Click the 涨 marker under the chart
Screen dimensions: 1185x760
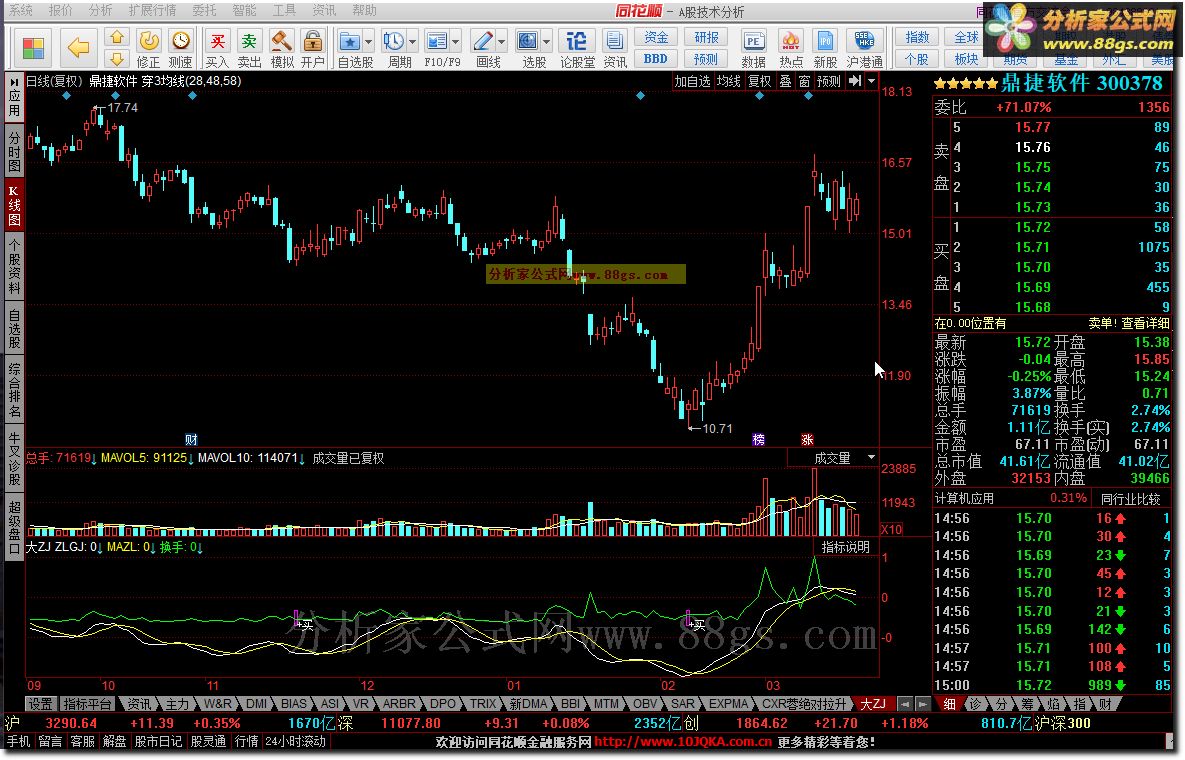[807, 440]
